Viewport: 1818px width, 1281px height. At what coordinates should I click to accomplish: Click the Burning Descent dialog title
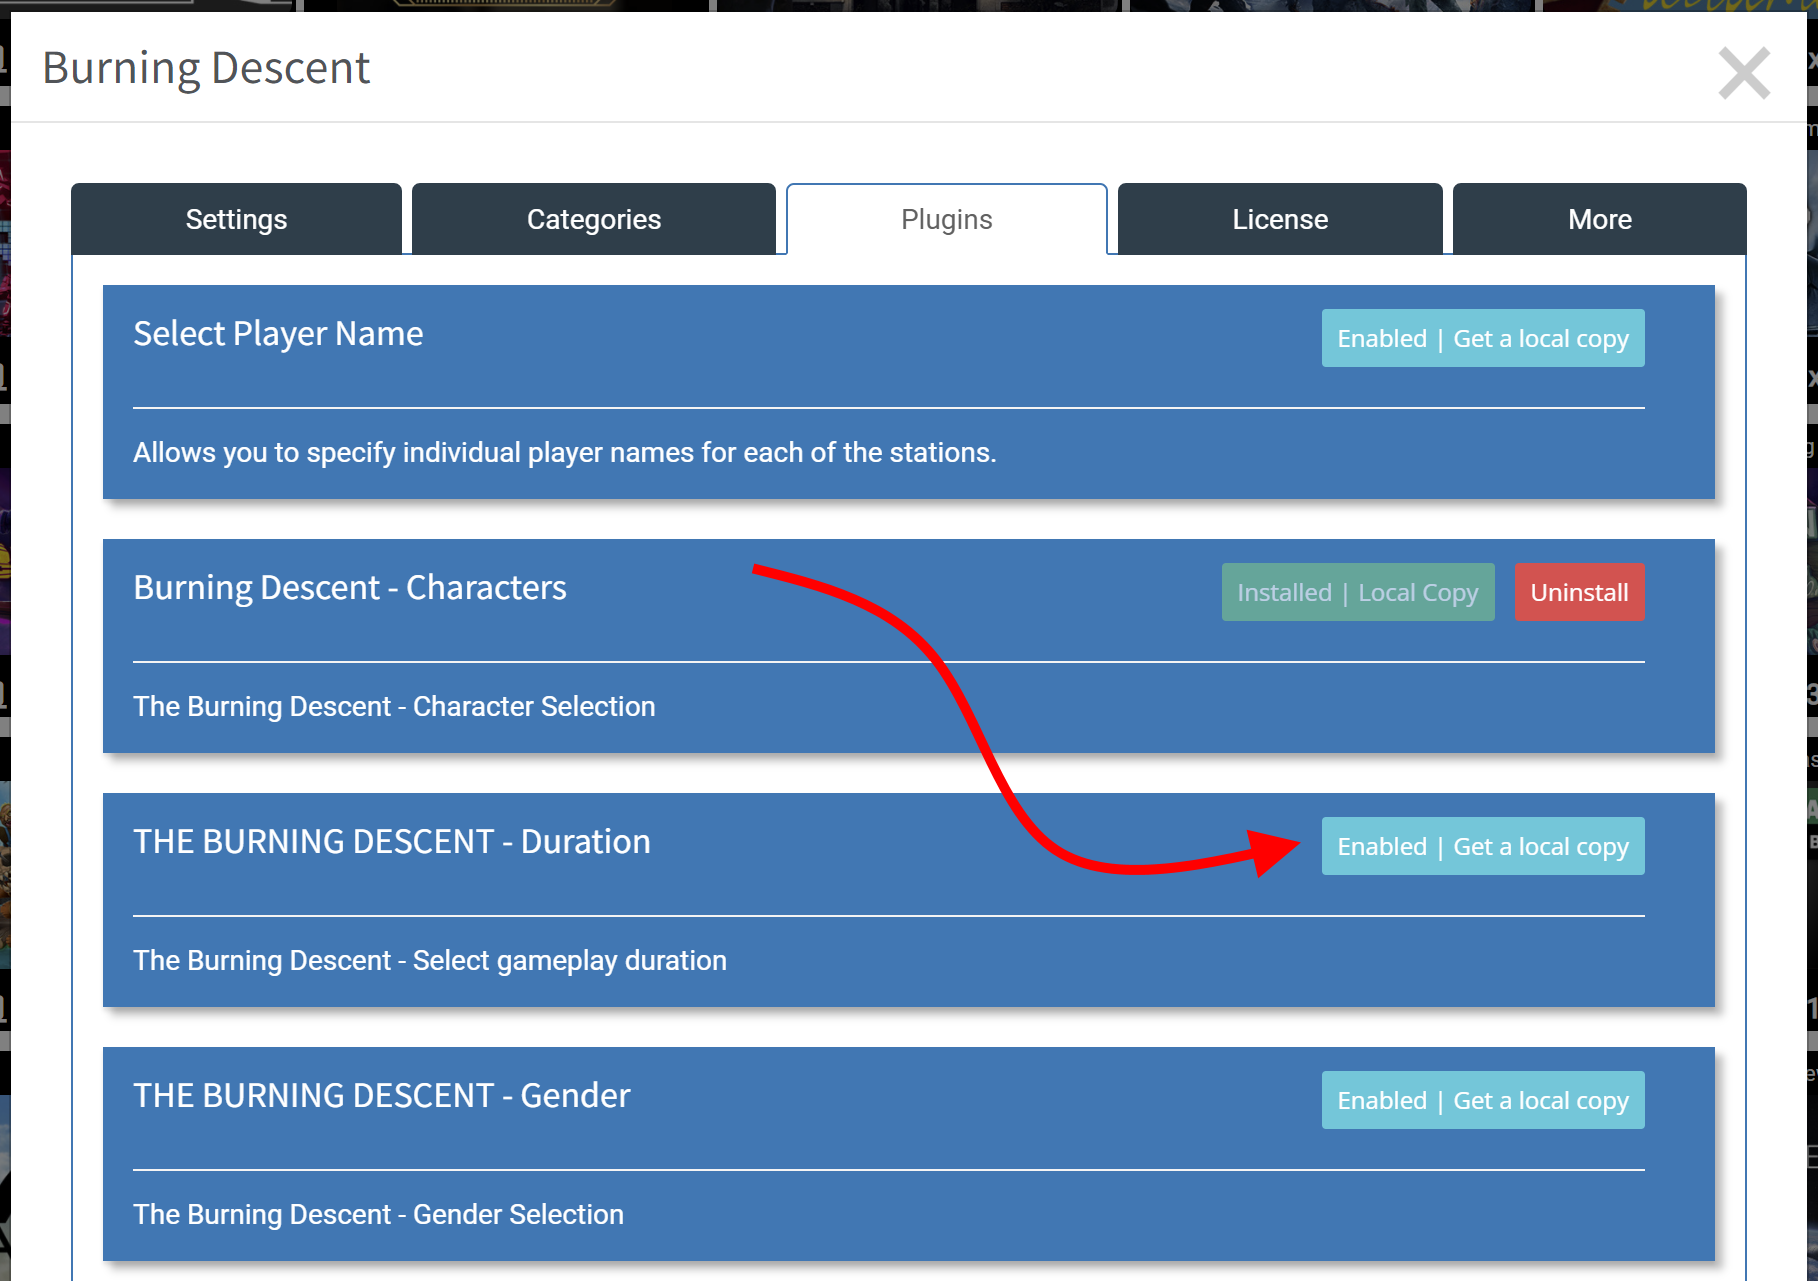[x=206, y=69]
